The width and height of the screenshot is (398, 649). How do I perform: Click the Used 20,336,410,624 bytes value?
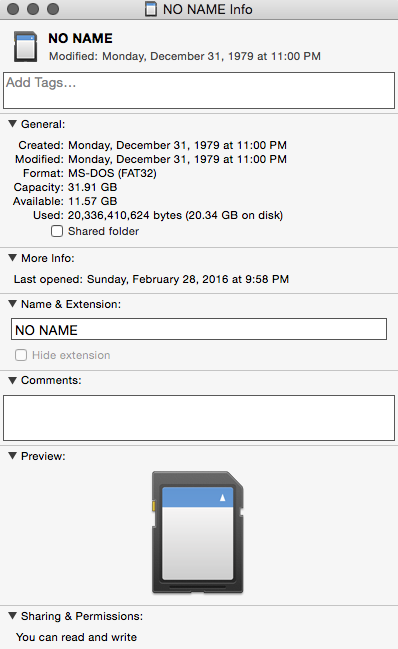click(x=175, y=215)
